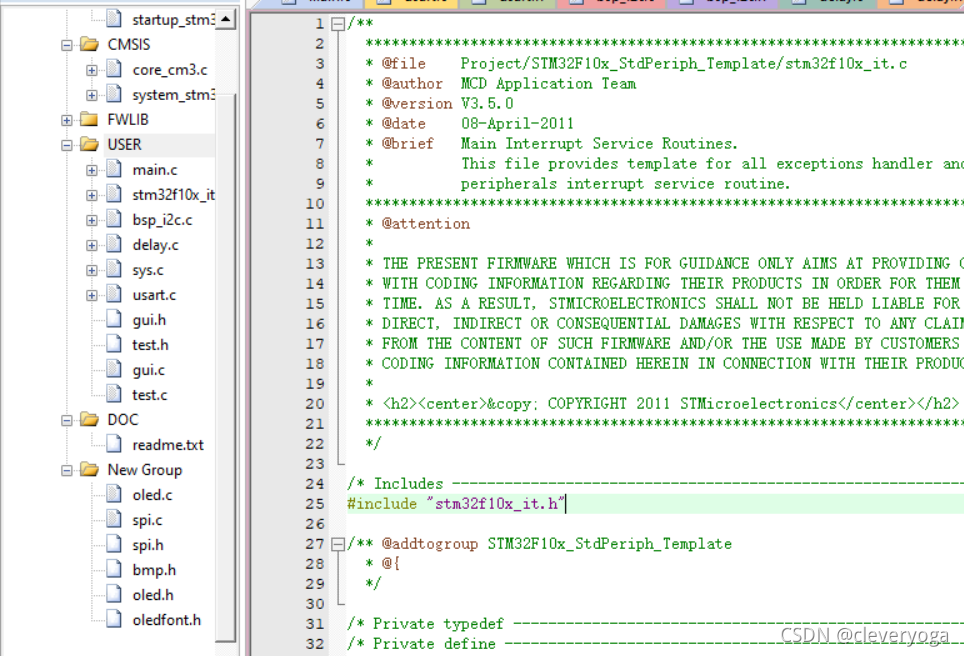Select core_cm3.c in the project tree

(x=170, y=70)
